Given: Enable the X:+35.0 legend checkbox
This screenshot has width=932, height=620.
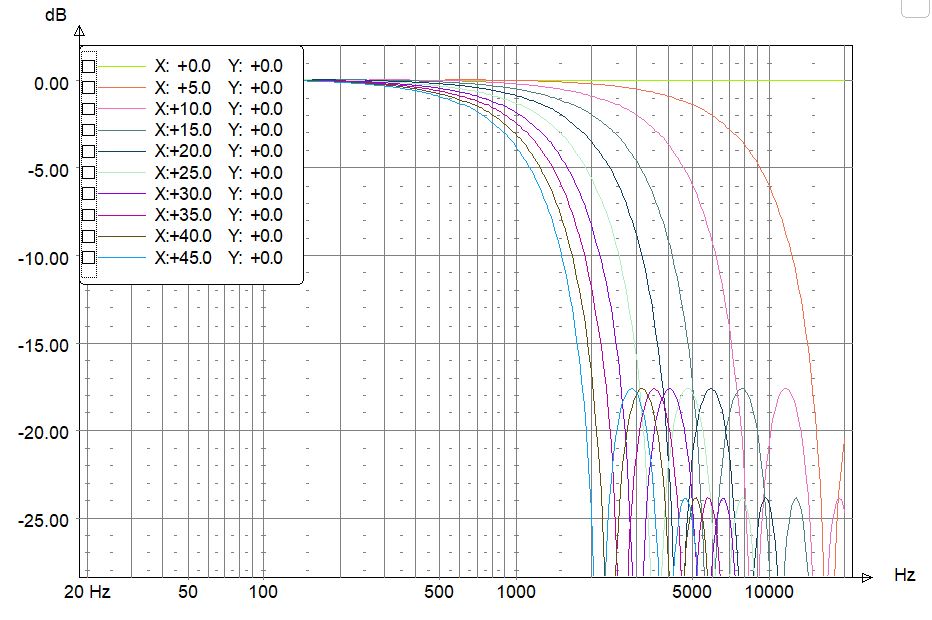Looking at the screenshot, I should 89,215.
